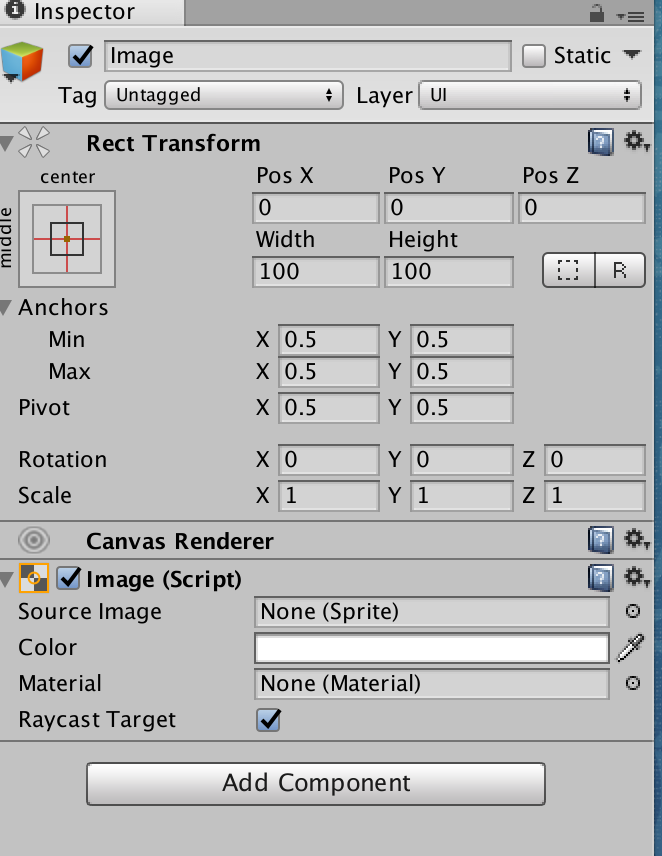
Task: Open the GameObject icon dropdown arrow
Action: (10, 79)
